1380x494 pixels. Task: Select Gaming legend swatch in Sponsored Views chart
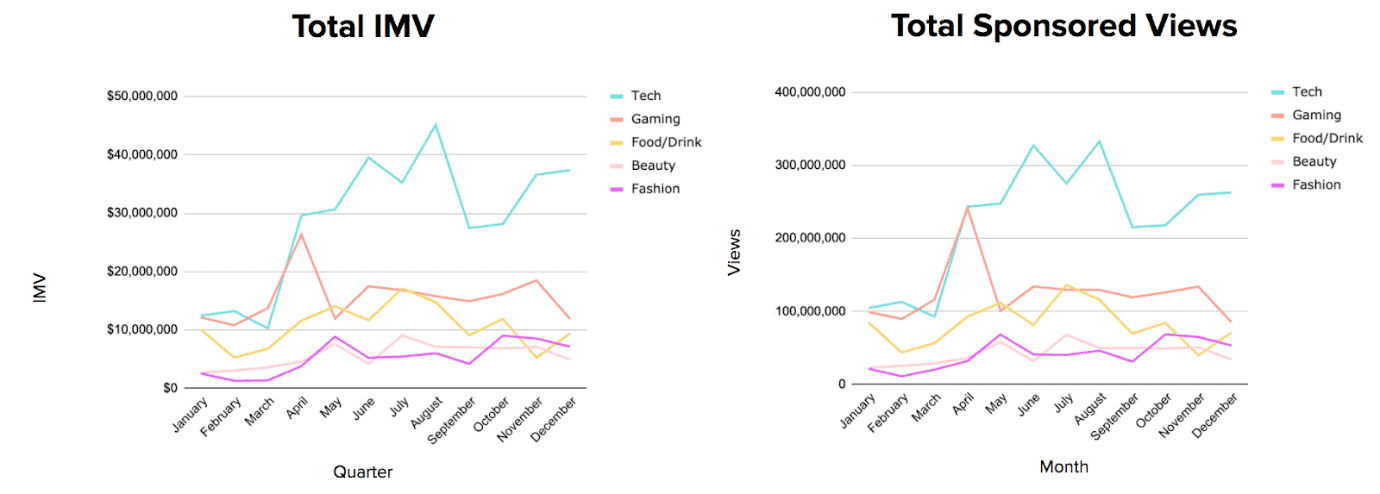click(1279, 115)
